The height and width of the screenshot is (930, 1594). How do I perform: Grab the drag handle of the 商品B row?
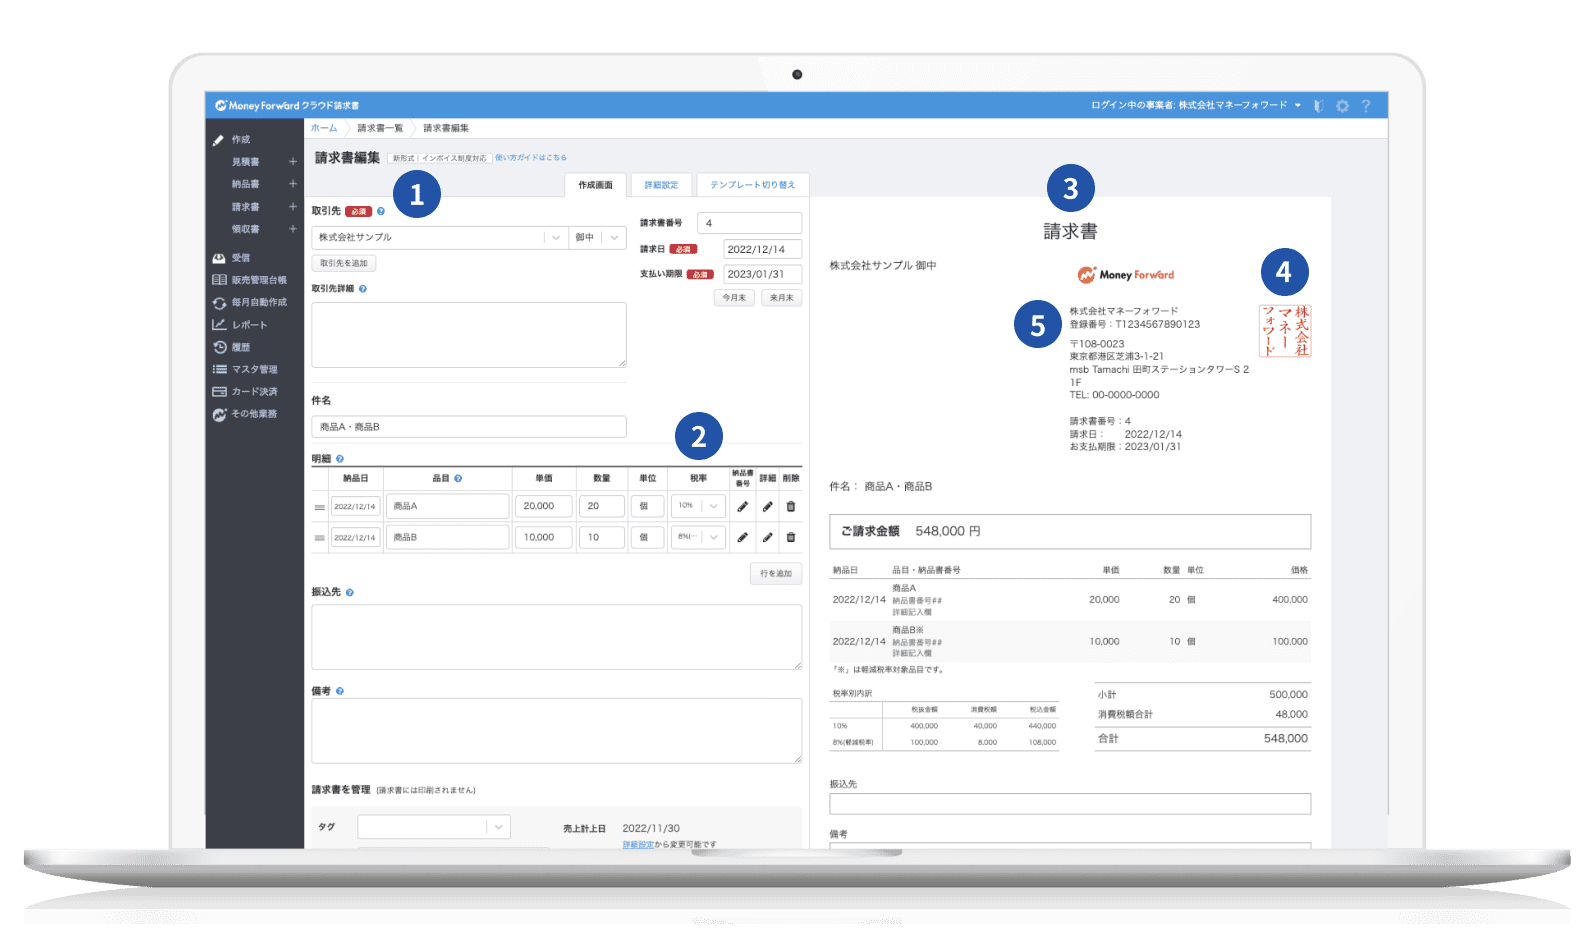click(319, 538)
